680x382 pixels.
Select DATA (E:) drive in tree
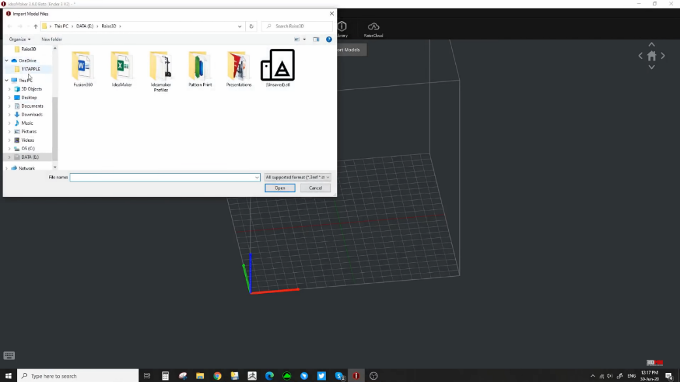pos(30,157)
